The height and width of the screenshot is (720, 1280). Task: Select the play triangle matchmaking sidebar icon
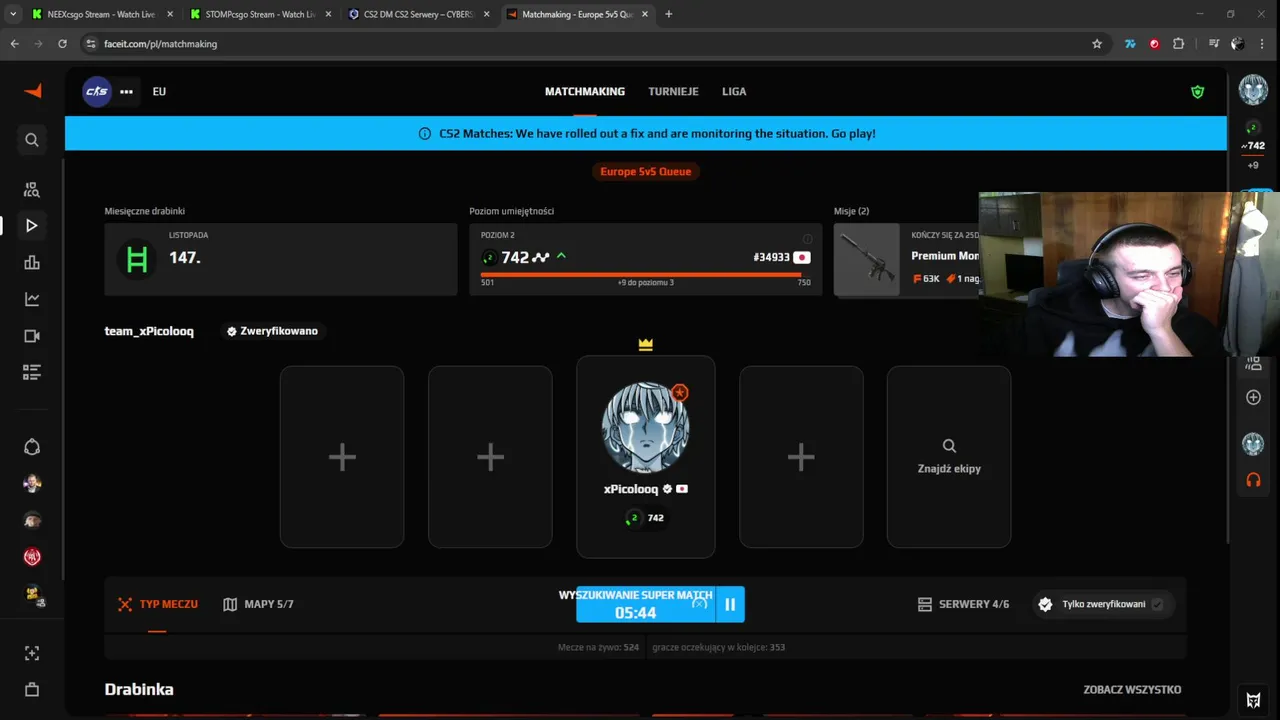pos(32,226)
